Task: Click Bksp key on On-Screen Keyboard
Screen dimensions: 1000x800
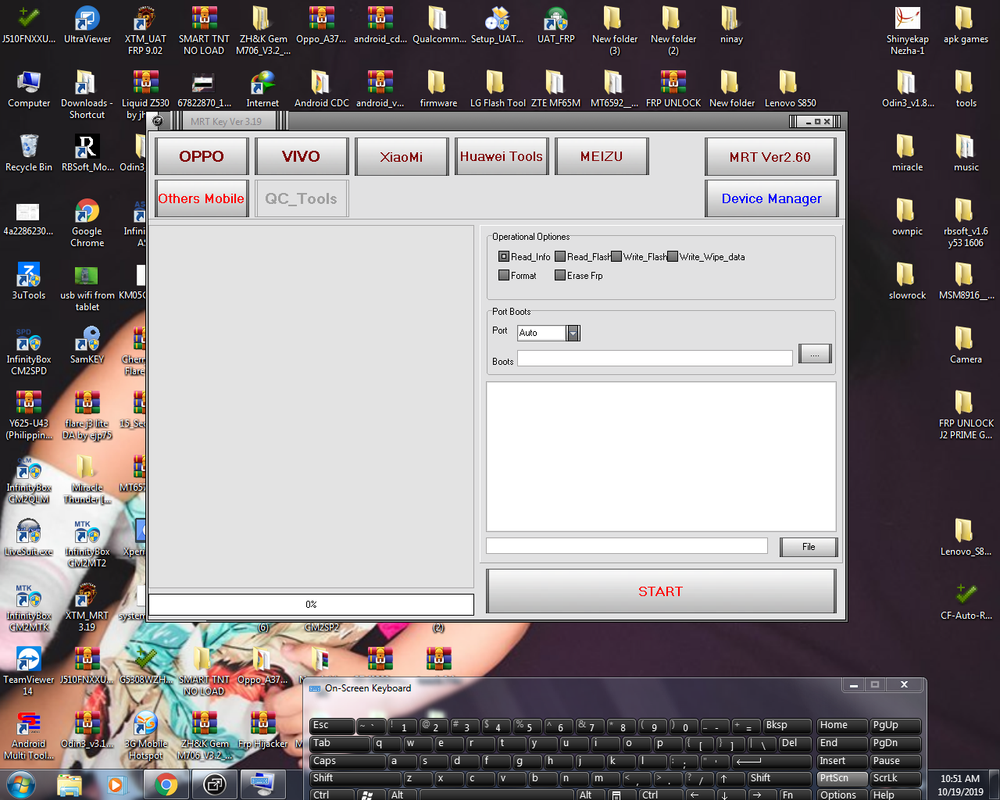Action: [x=787, y=725]
